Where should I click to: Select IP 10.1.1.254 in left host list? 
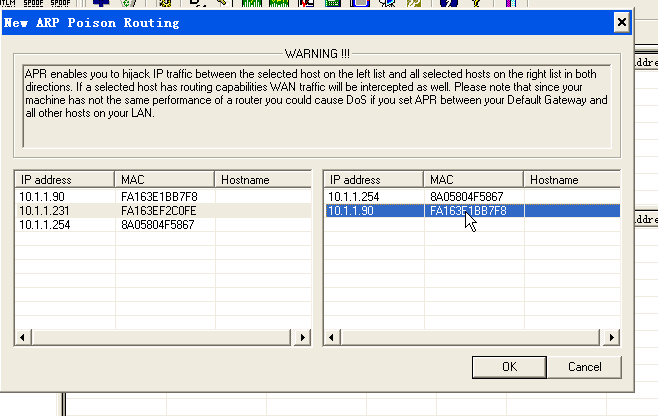44,225
